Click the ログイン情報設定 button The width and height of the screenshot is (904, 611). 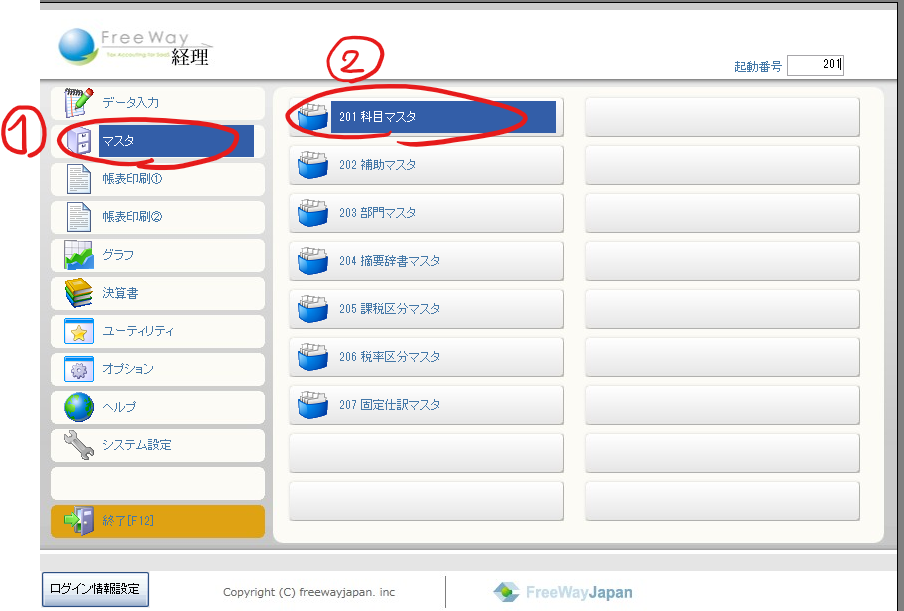coord(95,589)
